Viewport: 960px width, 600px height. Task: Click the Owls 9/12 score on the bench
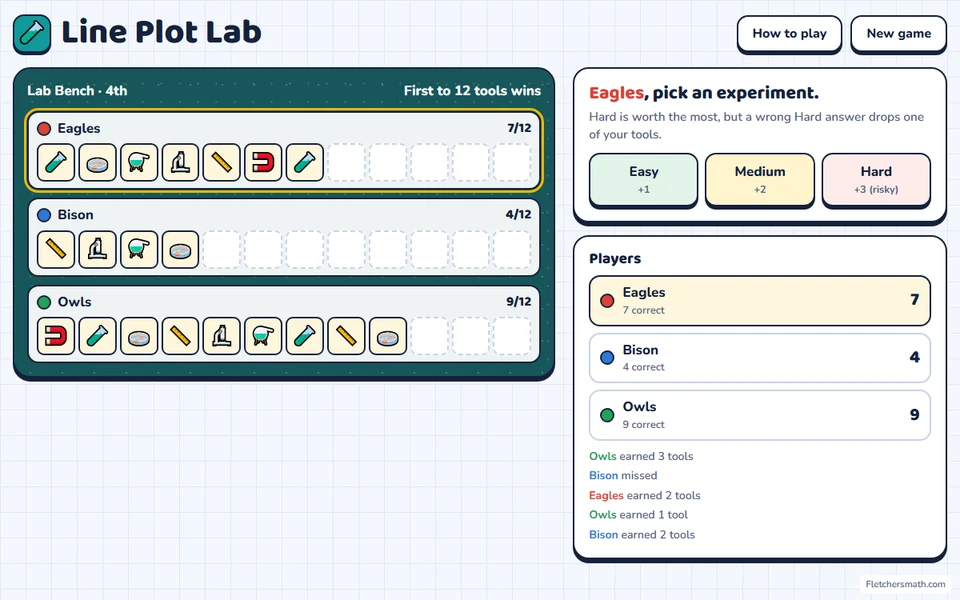pyautogui.click(x=519, y=302)
